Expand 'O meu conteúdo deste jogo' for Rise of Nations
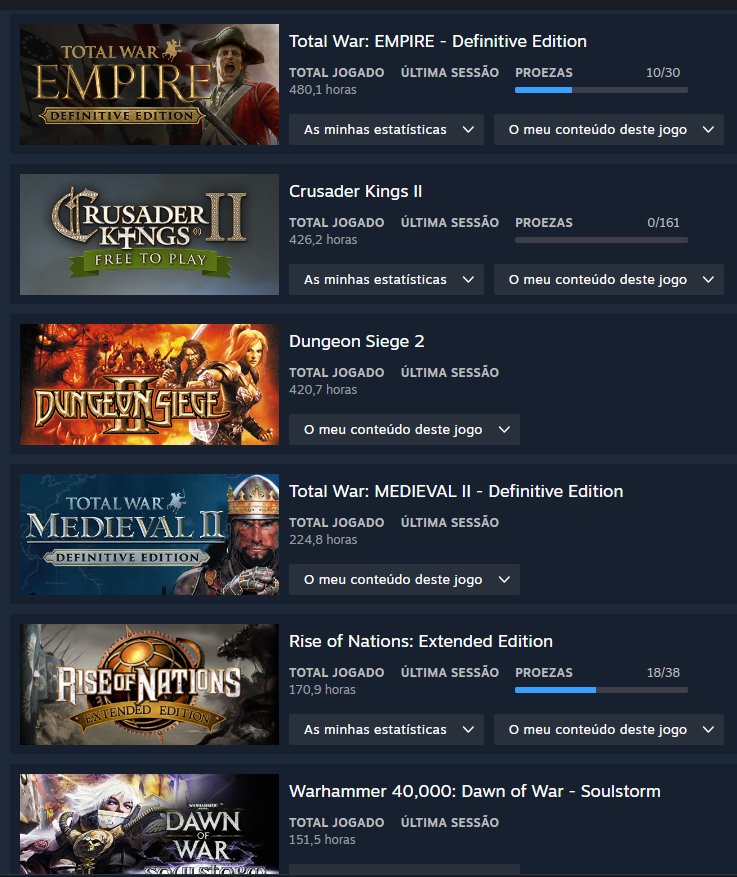This screenshot has width=737, height=877. point(609,729)
